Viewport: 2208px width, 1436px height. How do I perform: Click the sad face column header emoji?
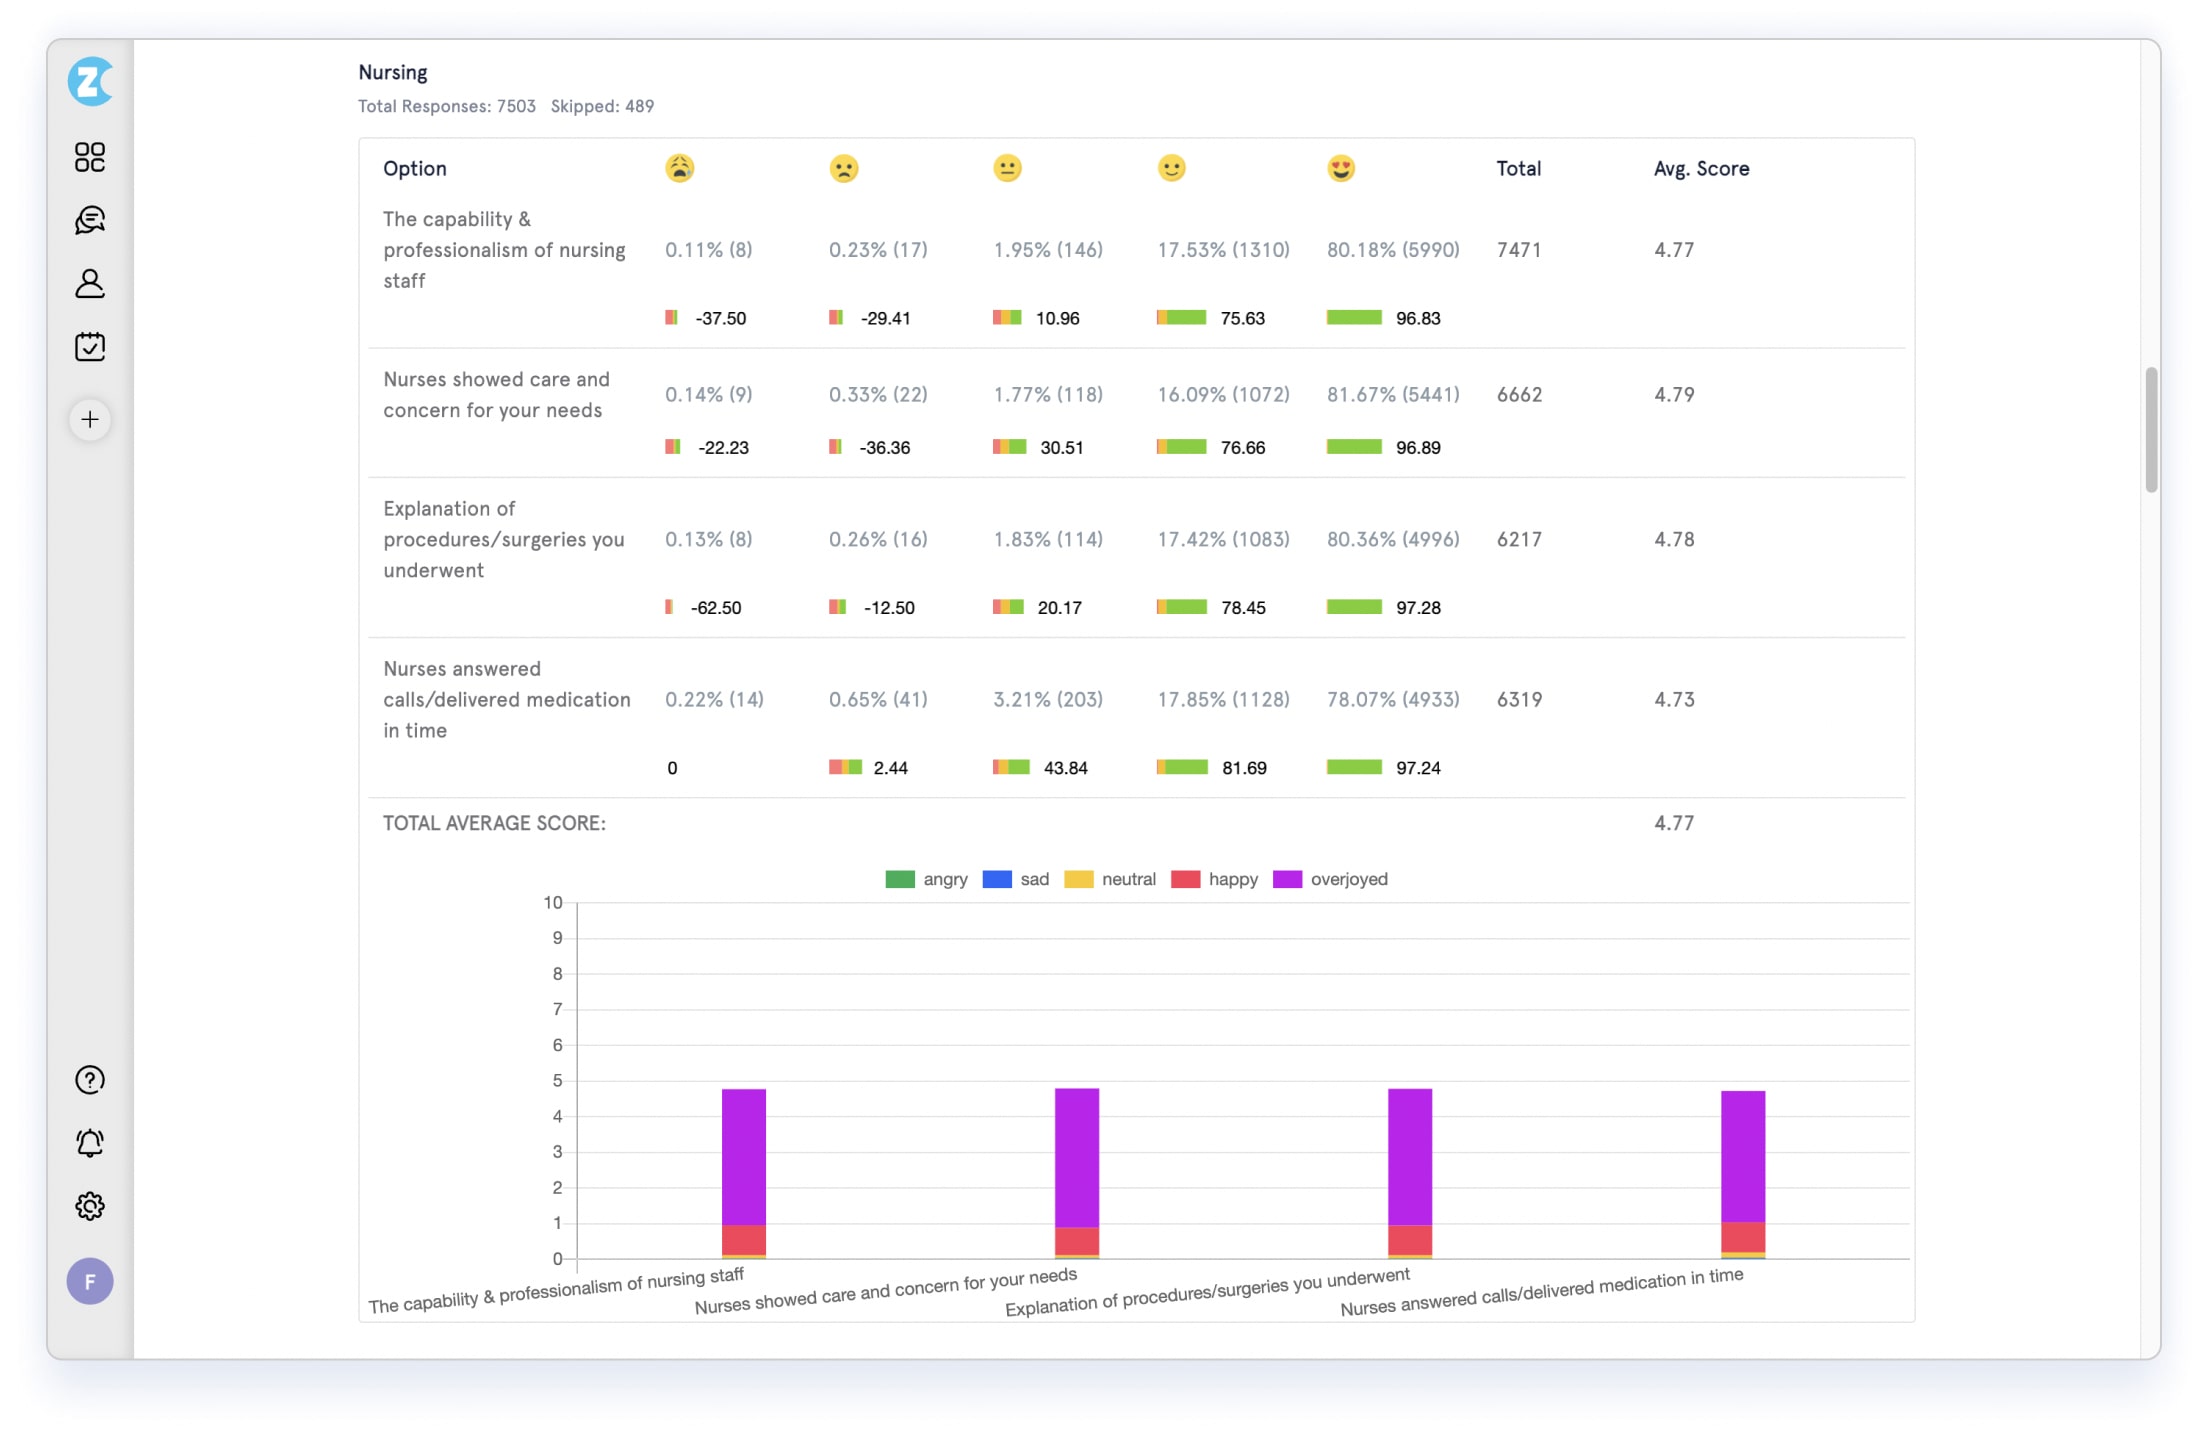[x=844, y=168]
